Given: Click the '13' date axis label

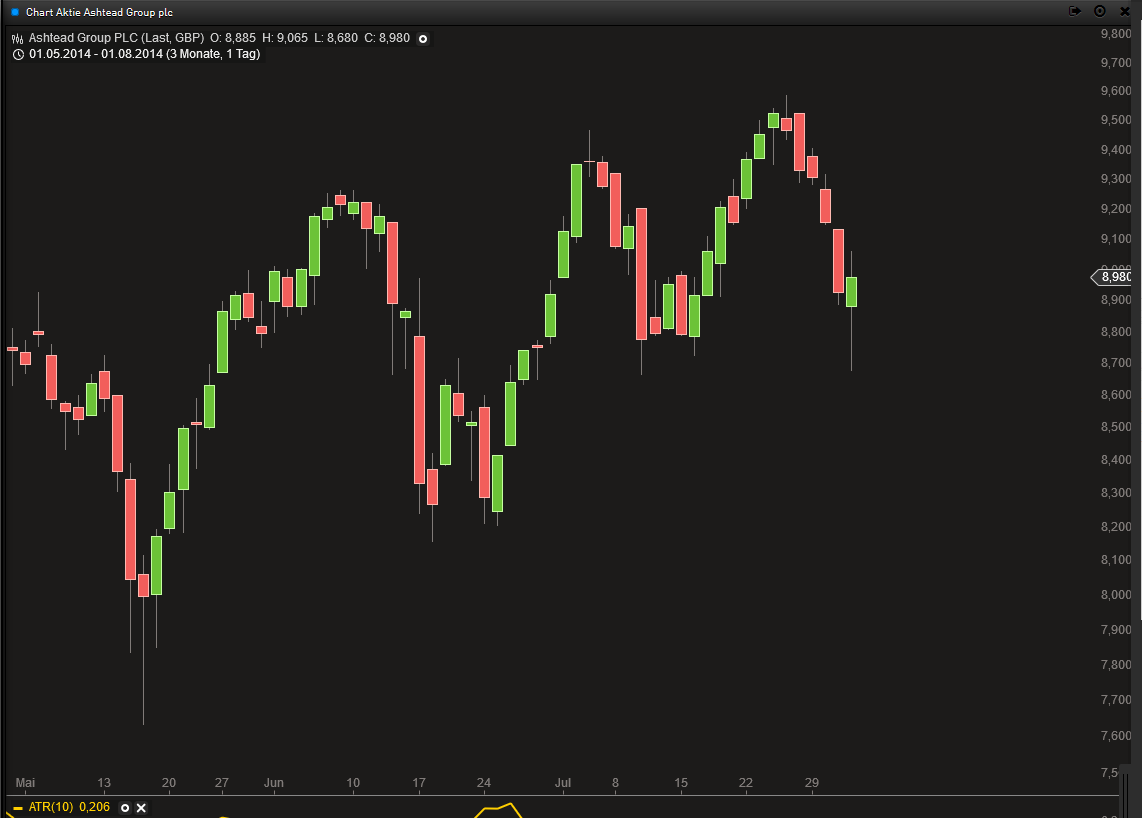Looking at the screenshot, I should pos(104,783).
